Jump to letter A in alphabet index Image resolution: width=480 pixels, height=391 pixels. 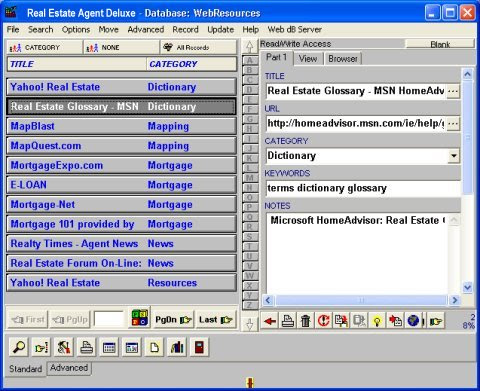tap(249, 61)
